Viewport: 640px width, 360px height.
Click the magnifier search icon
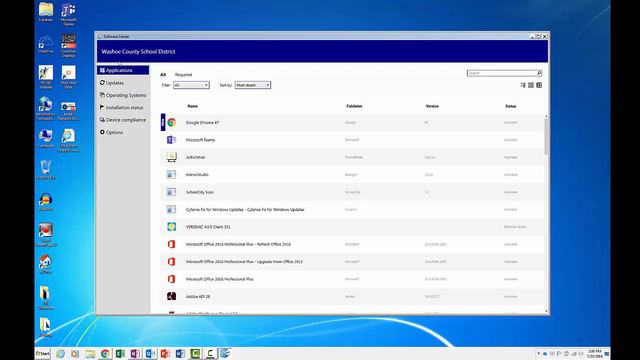[x=539, y=73]
